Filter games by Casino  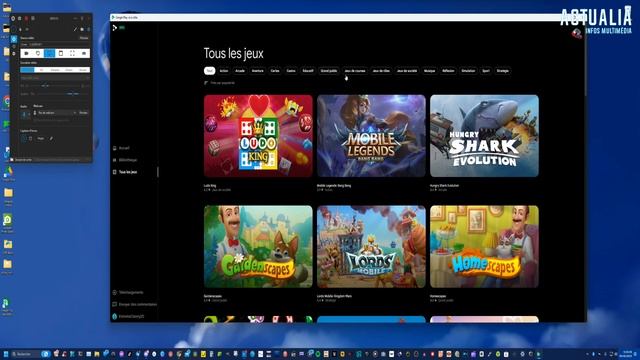tap(291, 71)
